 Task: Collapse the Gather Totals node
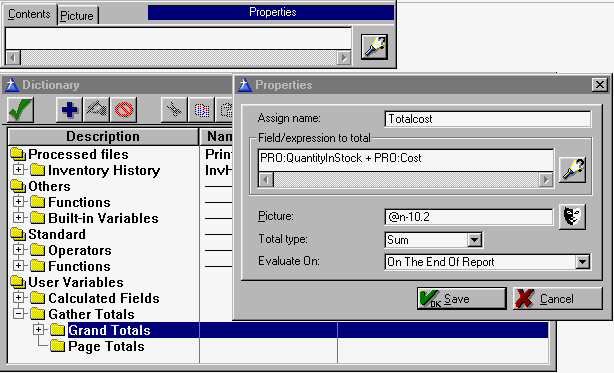pos(18,314)
